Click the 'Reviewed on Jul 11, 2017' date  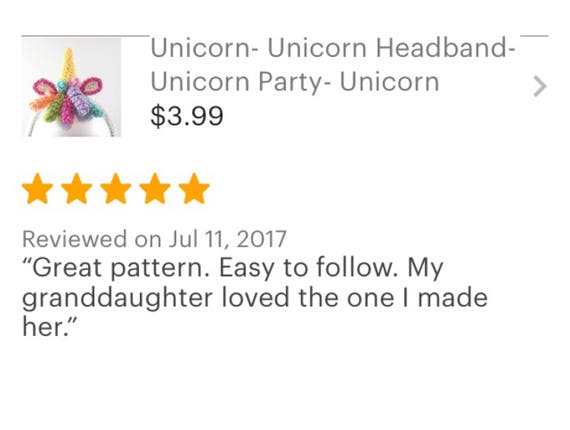tap(154, 239)
